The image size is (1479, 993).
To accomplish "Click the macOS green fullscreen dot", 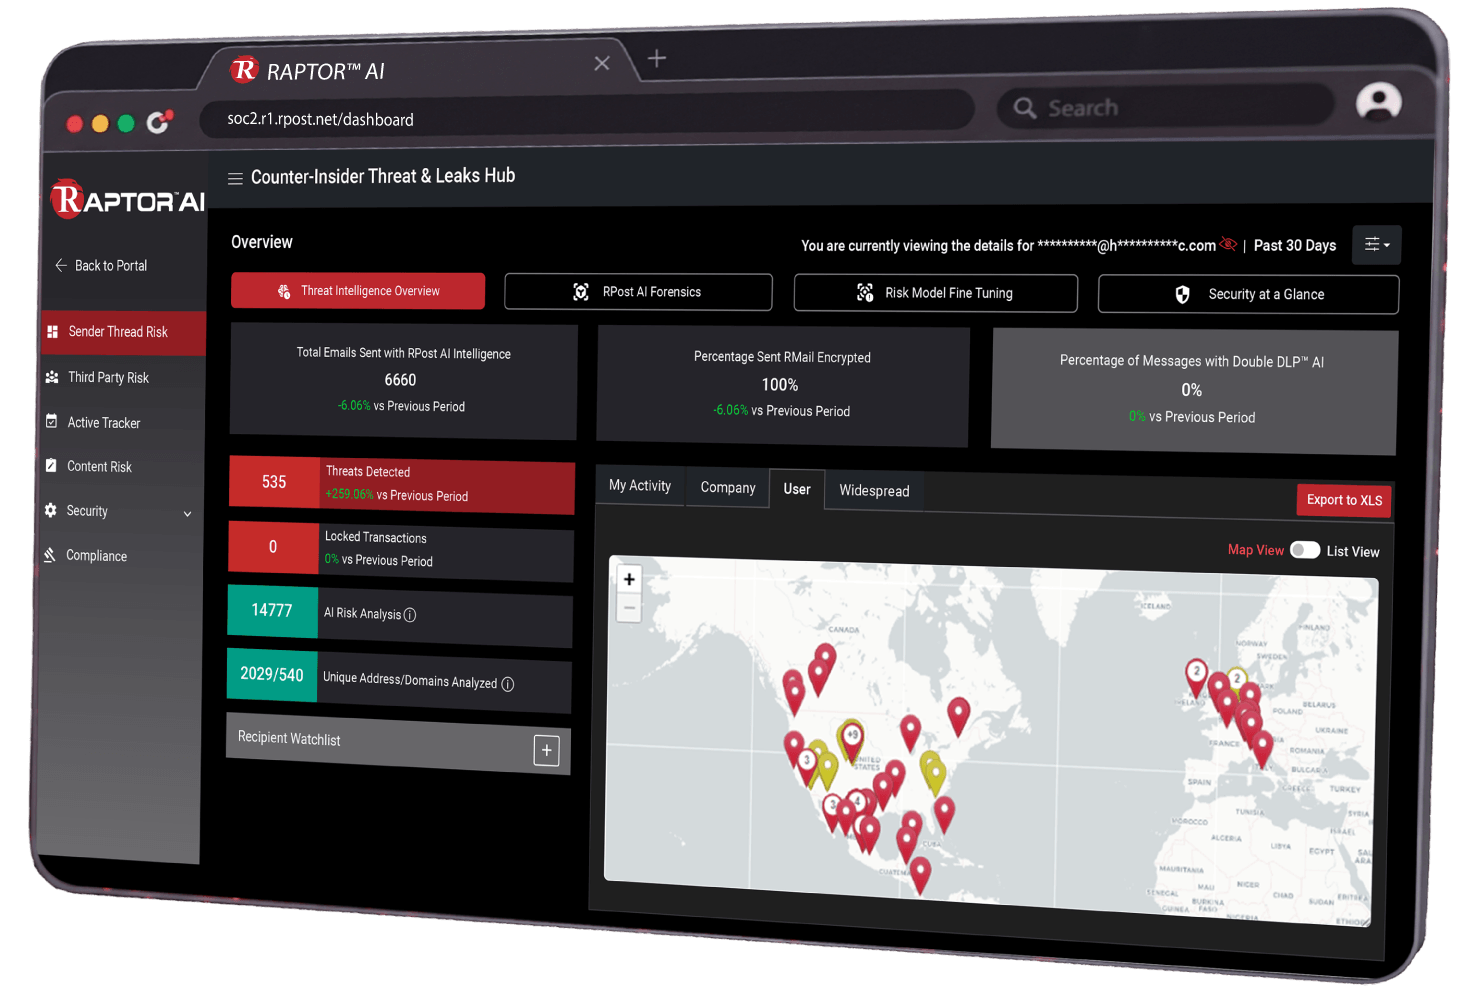I will [x=126, y=123].
